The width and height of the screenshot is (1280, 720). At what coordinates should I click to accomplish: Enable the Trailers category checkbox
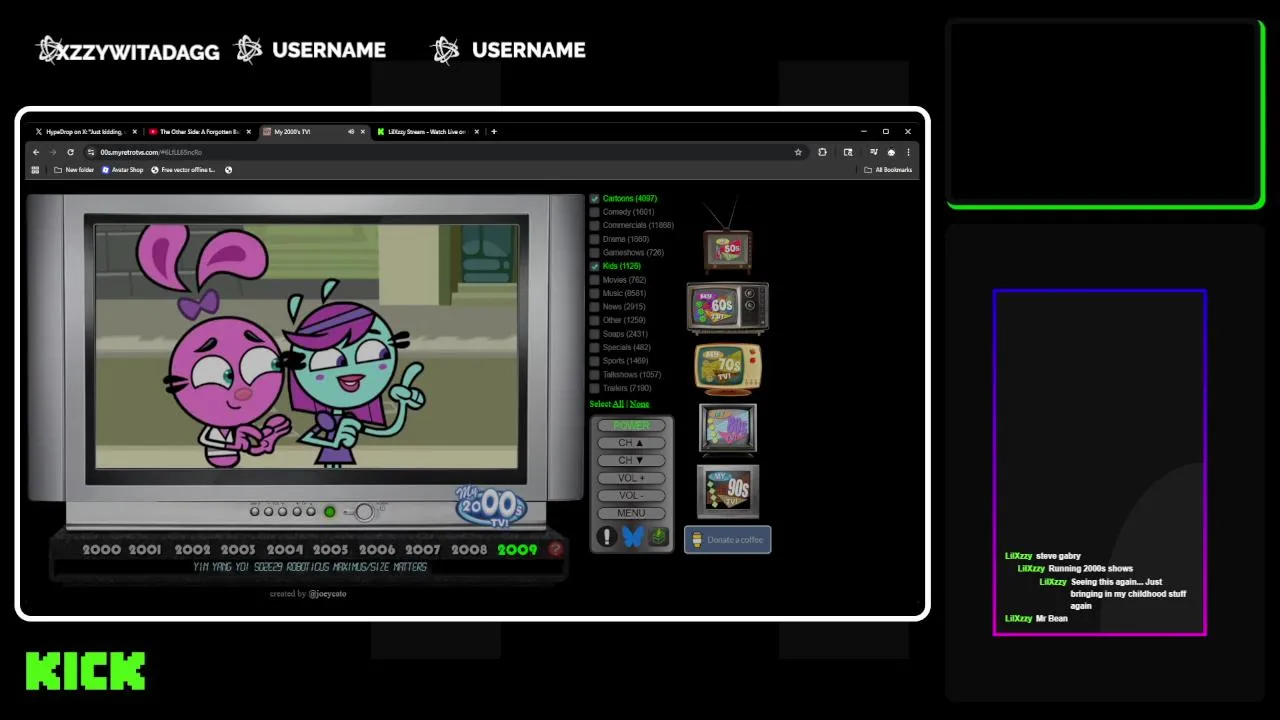pos(594,388)
